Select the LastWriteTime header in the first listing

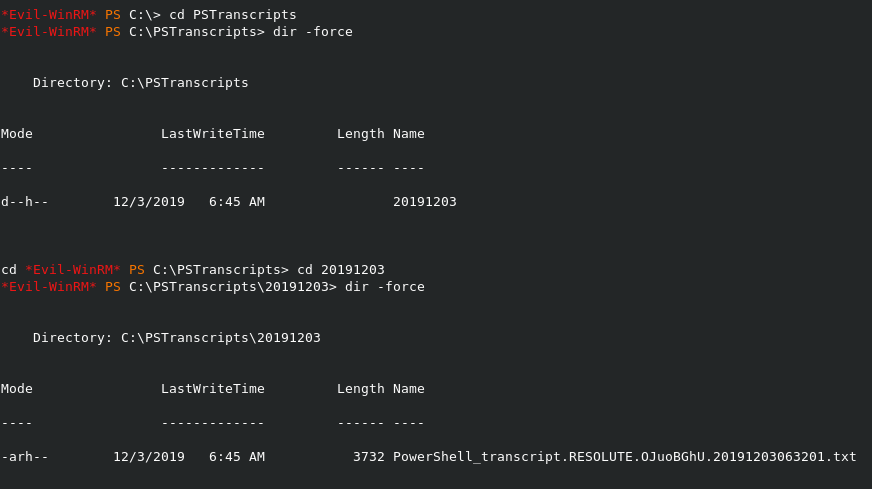point(212,134)
